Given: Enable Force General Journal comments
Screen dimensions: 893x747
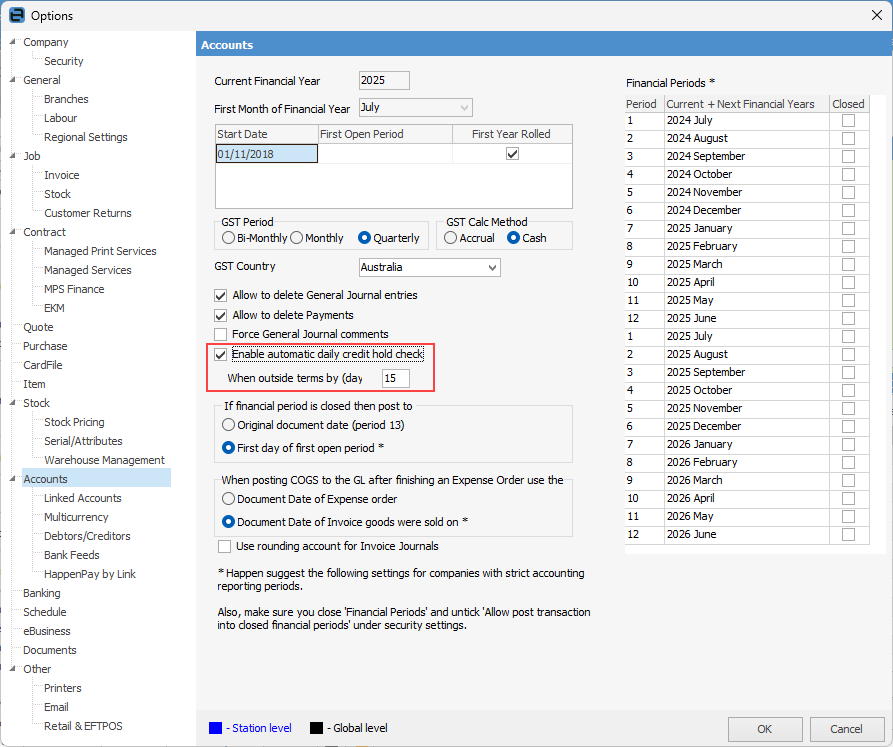Looking at the screenshot, I should [x=220, y=334].
